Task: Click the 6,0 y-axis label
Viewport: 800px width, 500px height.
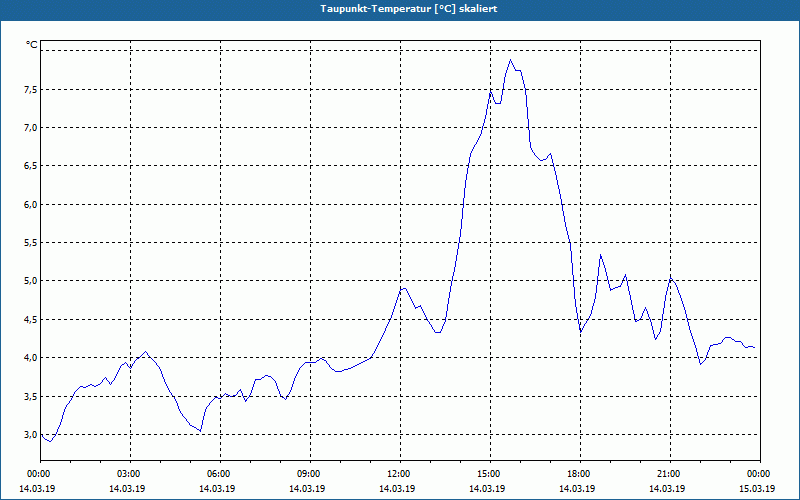Action: (32, 205)
